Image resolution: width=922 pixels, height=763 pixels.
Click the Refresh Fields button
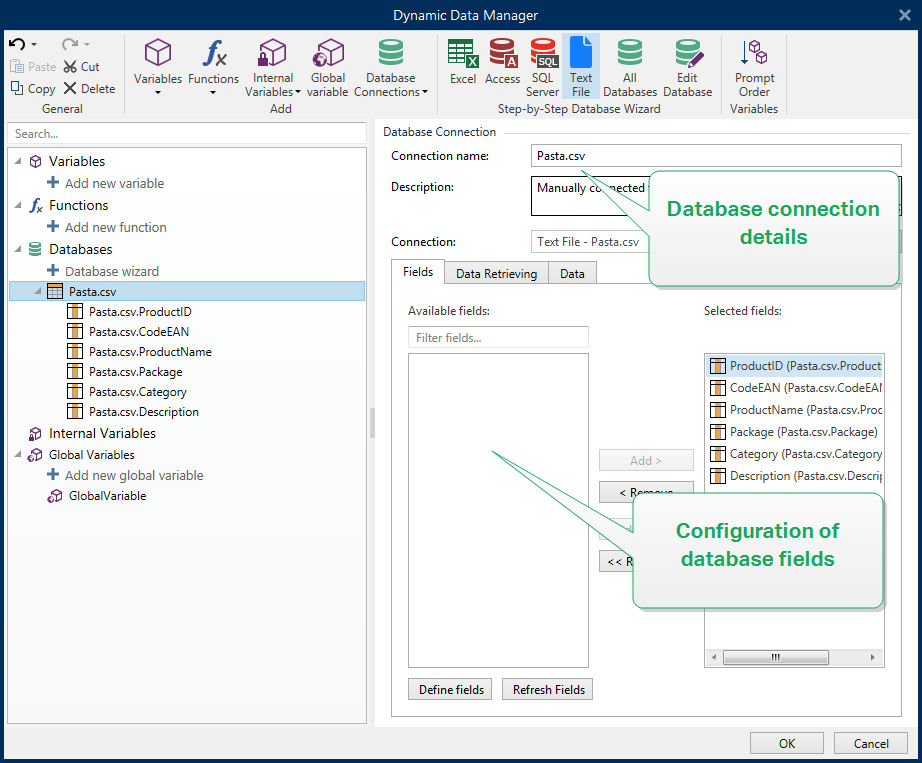[x=547, y=689]
